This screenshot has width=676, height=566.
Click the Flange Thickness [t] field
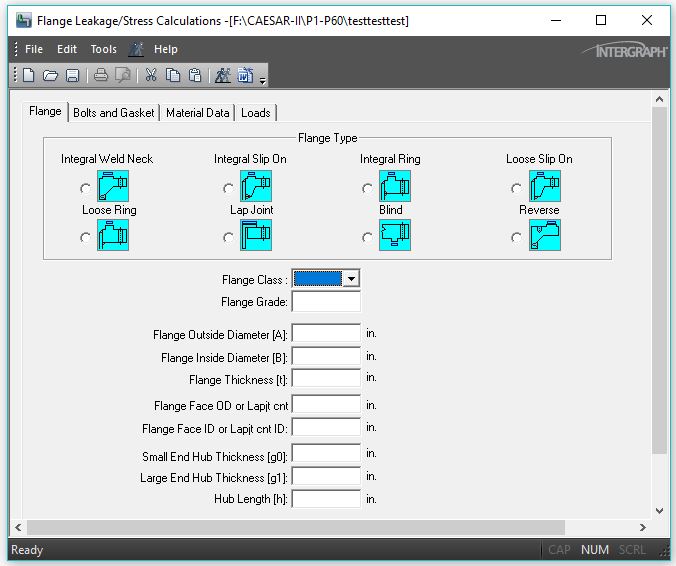pyautogui.click(x=326, y=378)
